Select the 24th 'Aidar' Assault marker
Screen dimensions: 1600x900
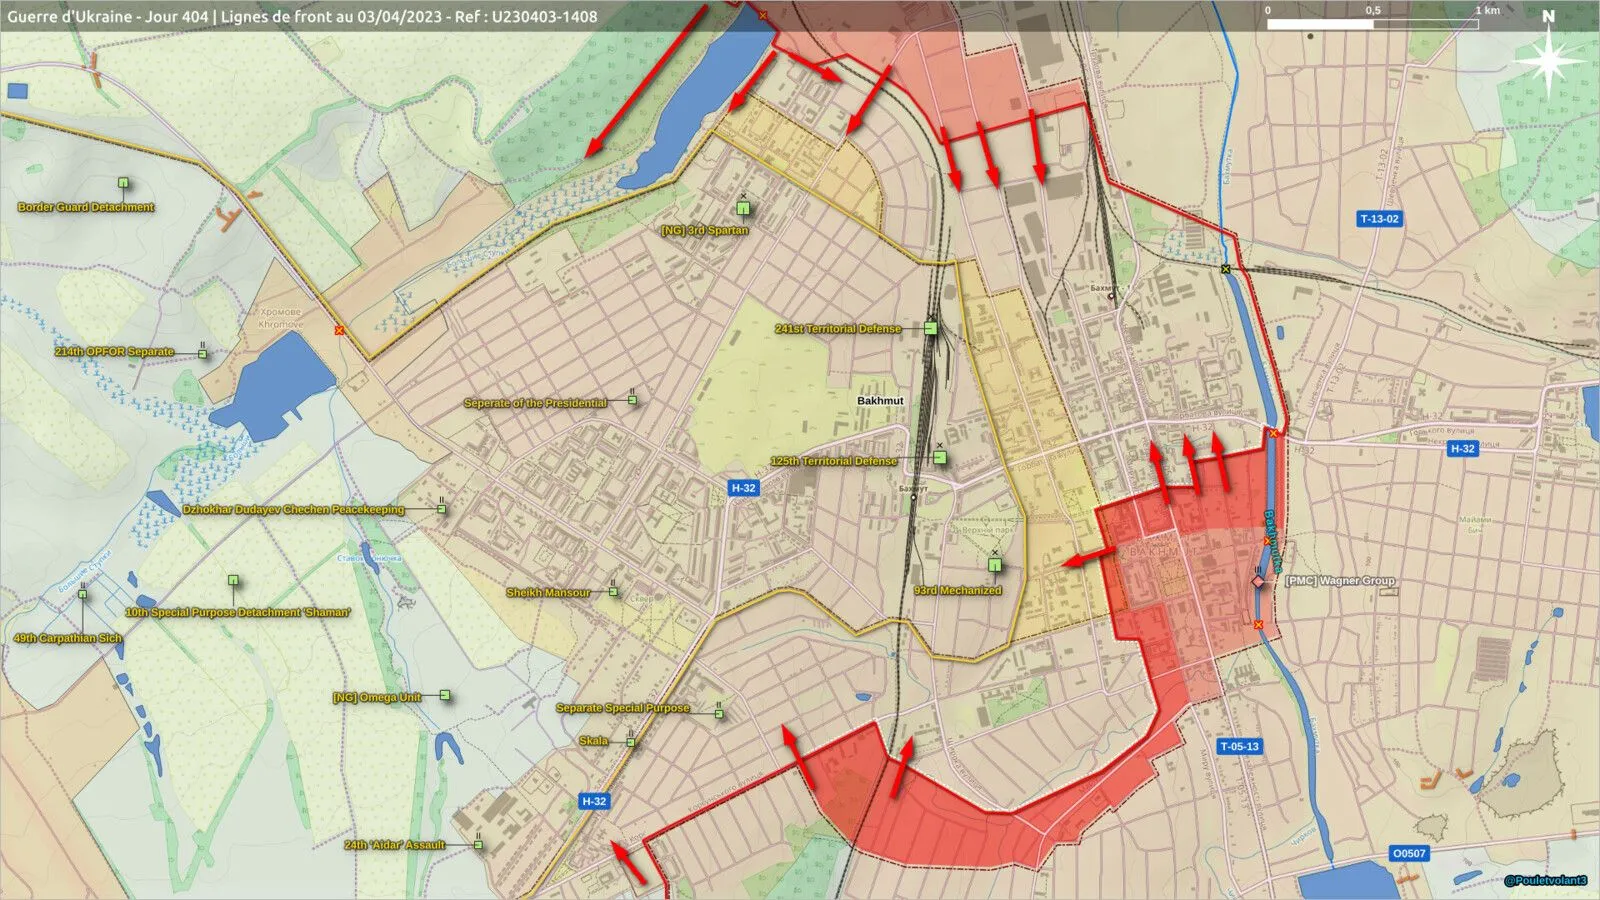coord(478,845)
